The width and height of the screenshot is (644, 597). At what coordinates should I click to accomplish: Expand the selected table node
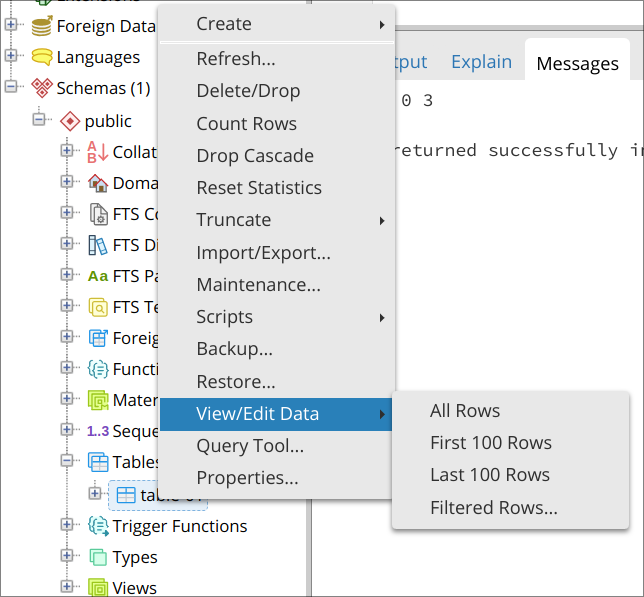point(94,493)
